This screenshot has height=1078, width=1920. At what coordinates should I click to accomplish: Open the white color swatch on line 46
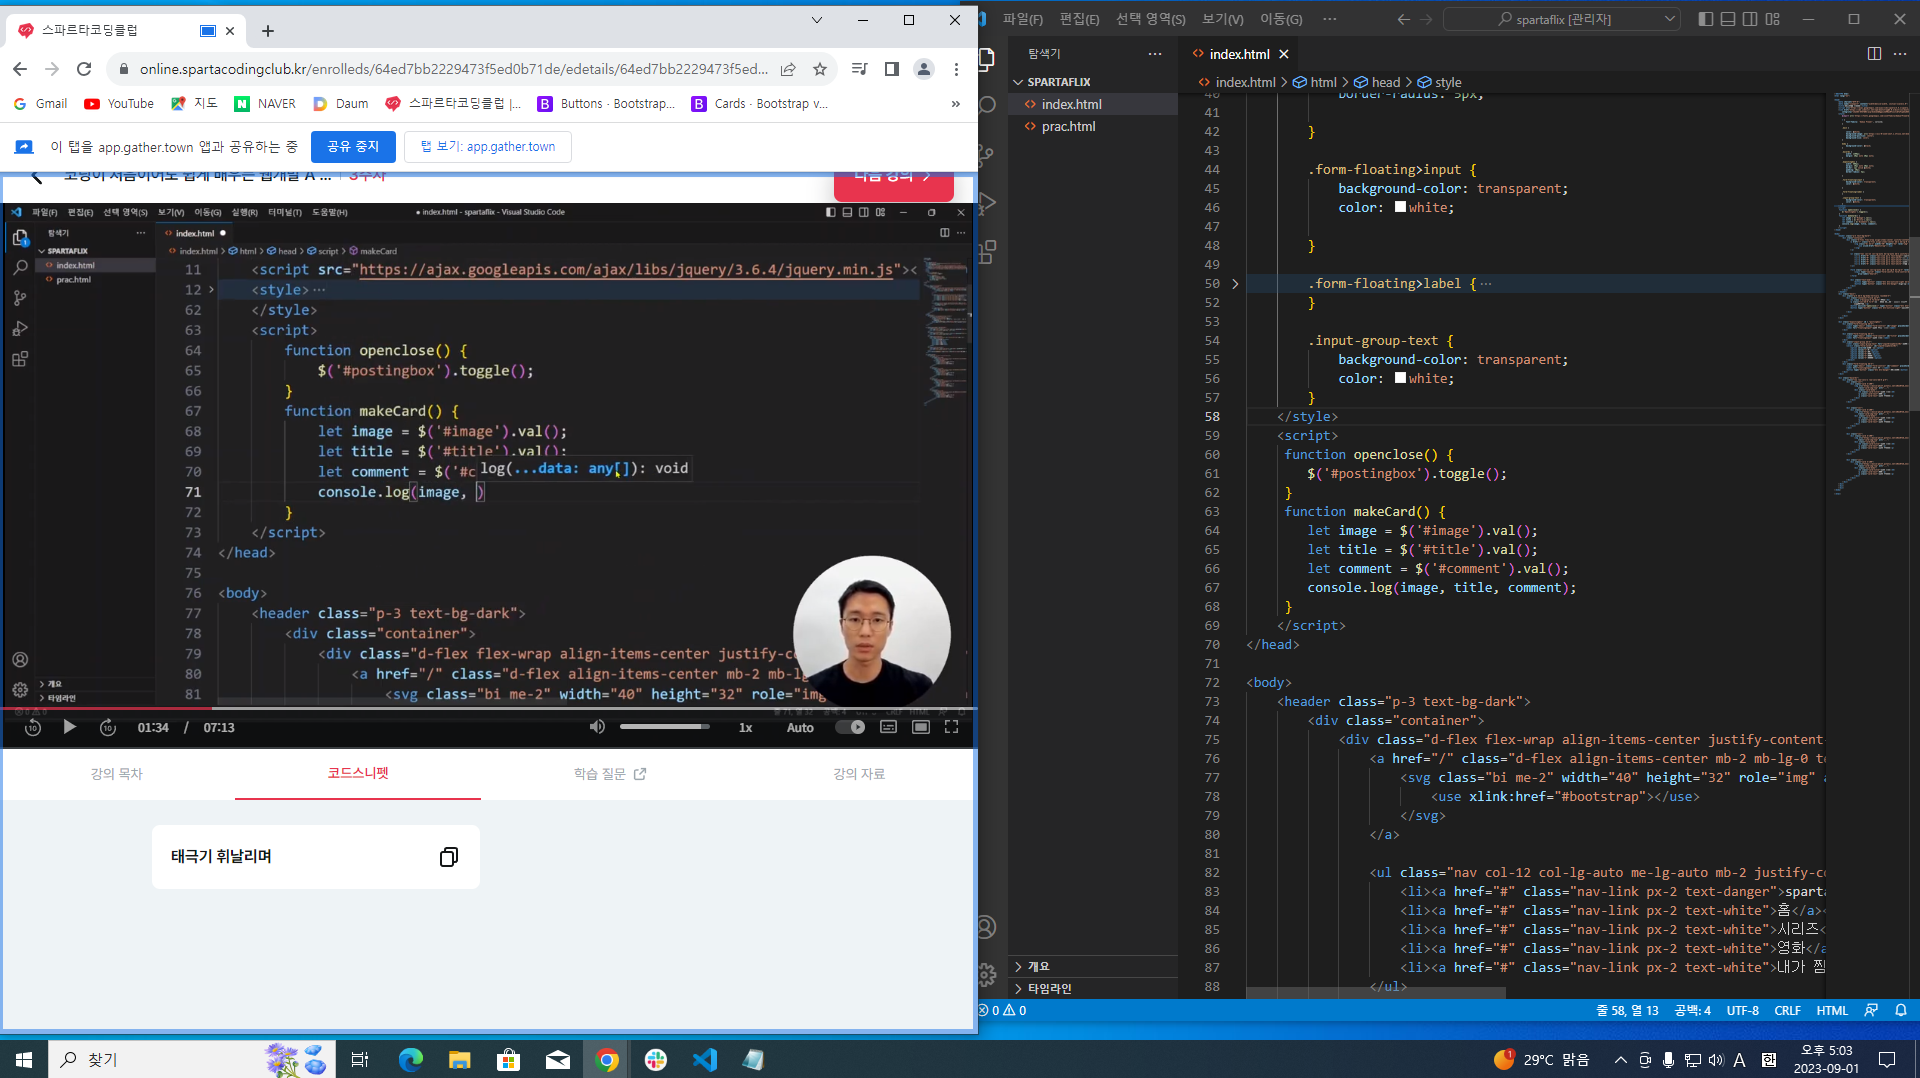point(1401,207)
